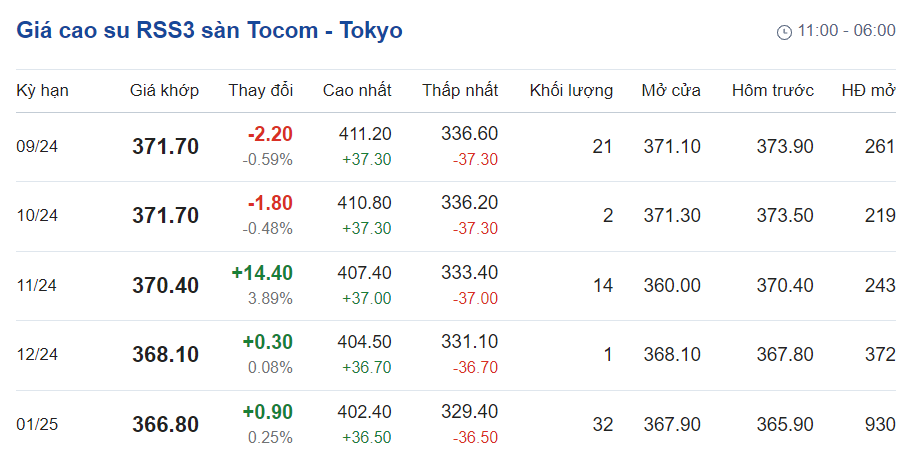
Task: Select the 09/24 contract row
Action: click(x=38, y=147)
